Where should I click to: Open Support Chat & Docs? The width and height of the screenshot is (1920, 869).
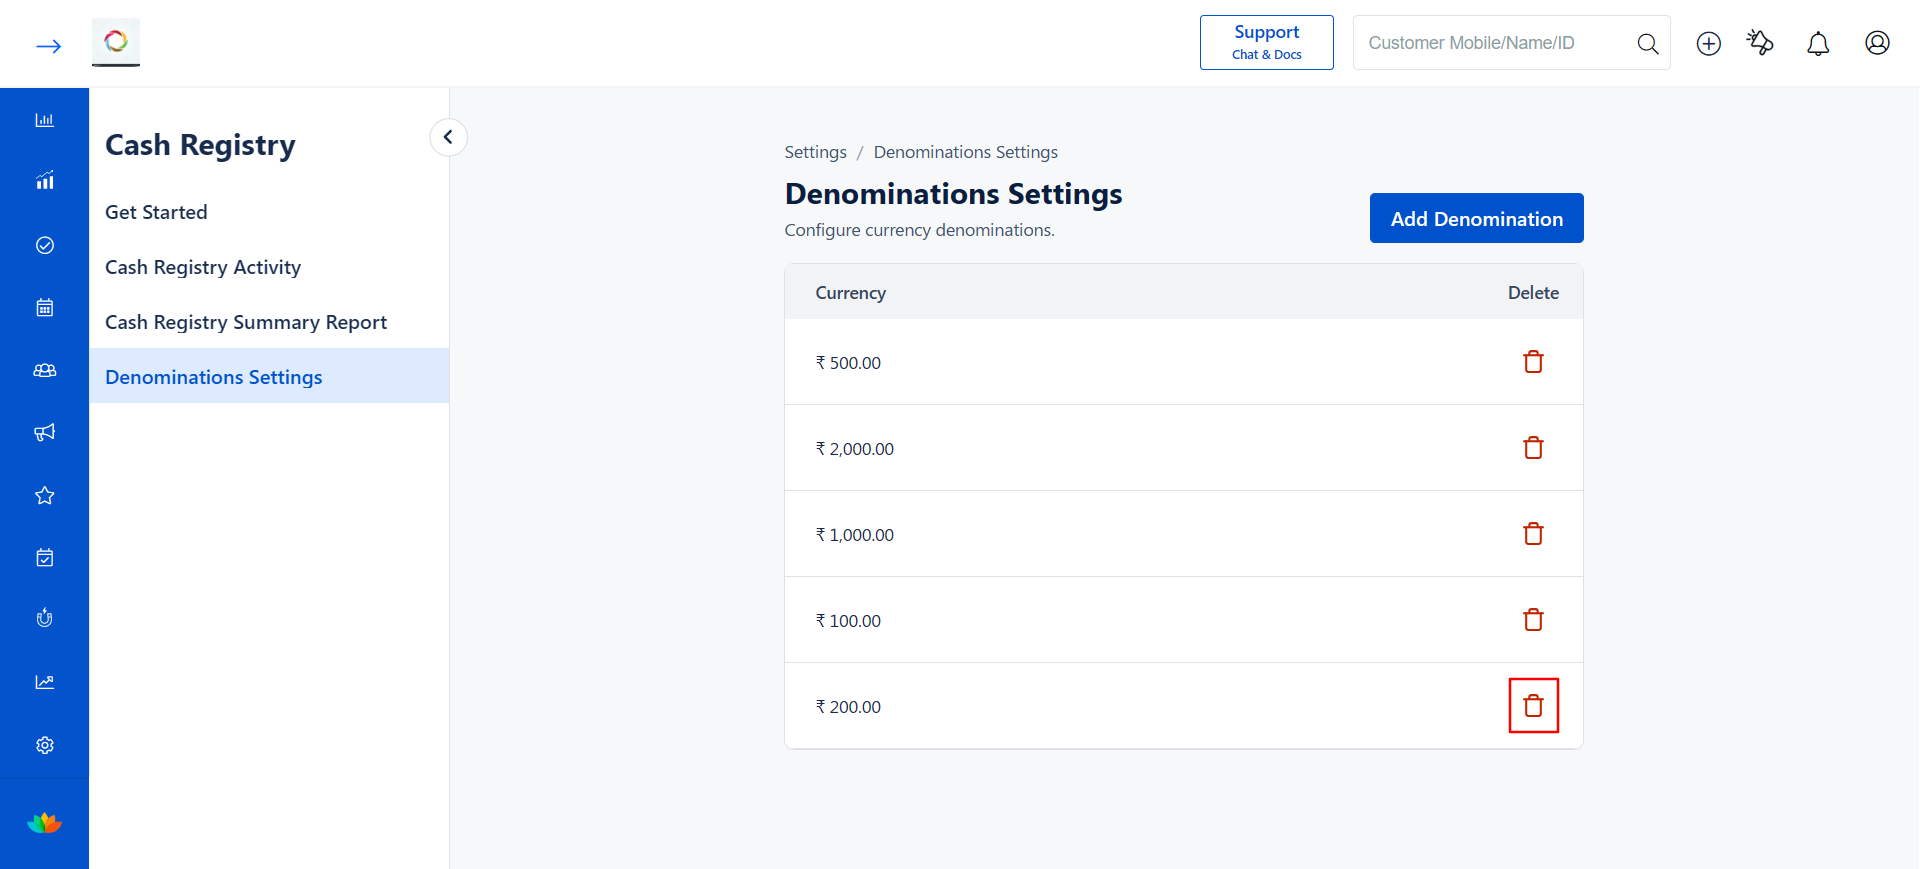point(1266,42)
